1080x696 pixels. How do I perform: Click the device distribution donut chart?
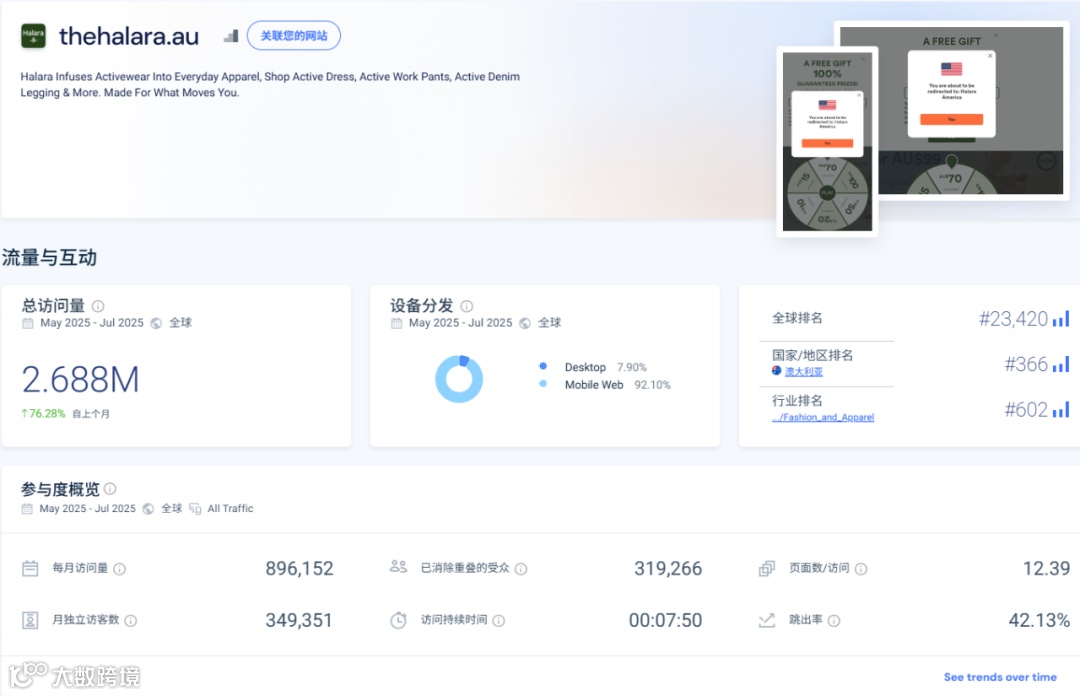[x=459, y=379]
